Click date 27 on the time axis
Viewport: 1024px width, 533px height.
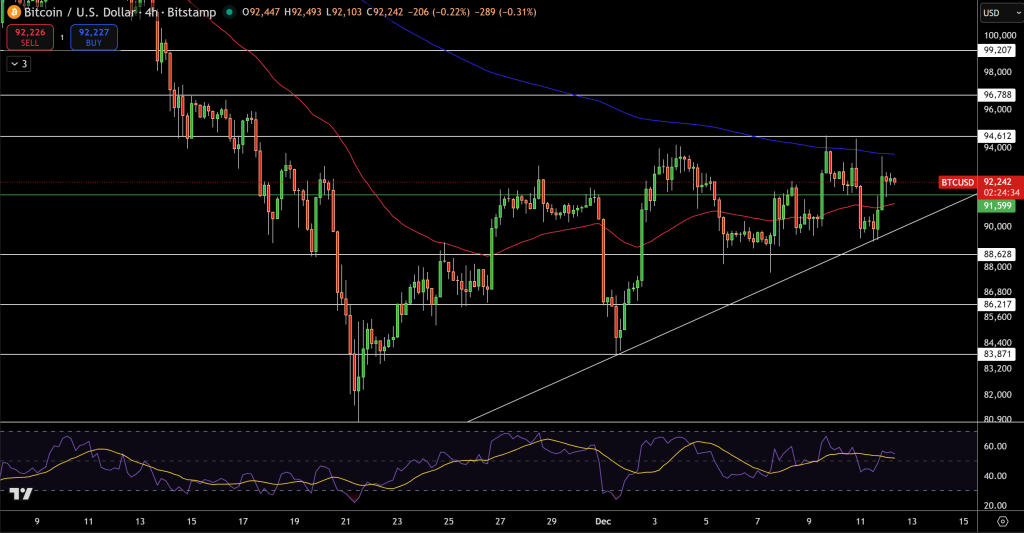click(x=500, y=521)
